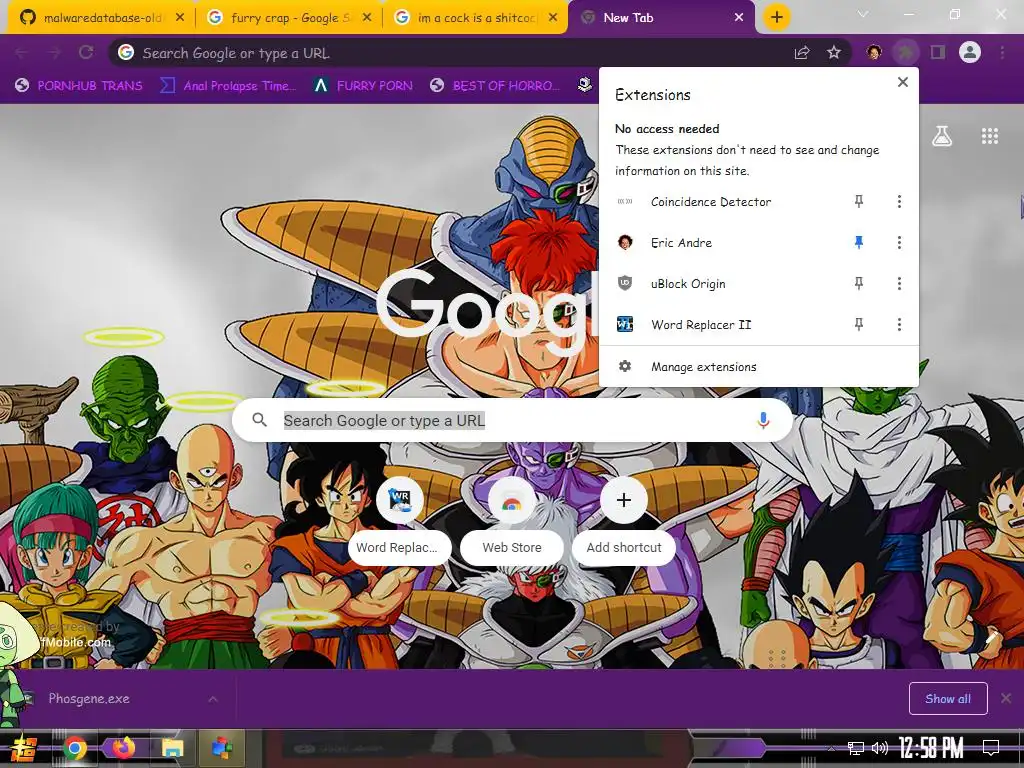Screen dimensions: 1024x768
Task: Pin the uBlock Origin extension
Action: [859, 283]
